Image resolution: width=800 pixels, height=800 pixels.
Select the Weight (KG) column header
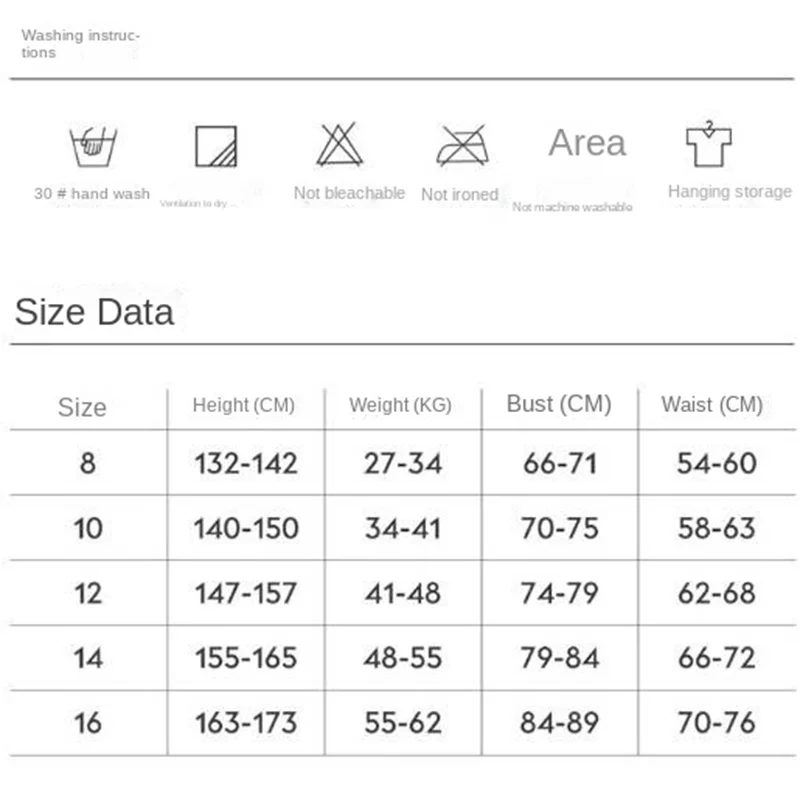click(x=400, y=405)
